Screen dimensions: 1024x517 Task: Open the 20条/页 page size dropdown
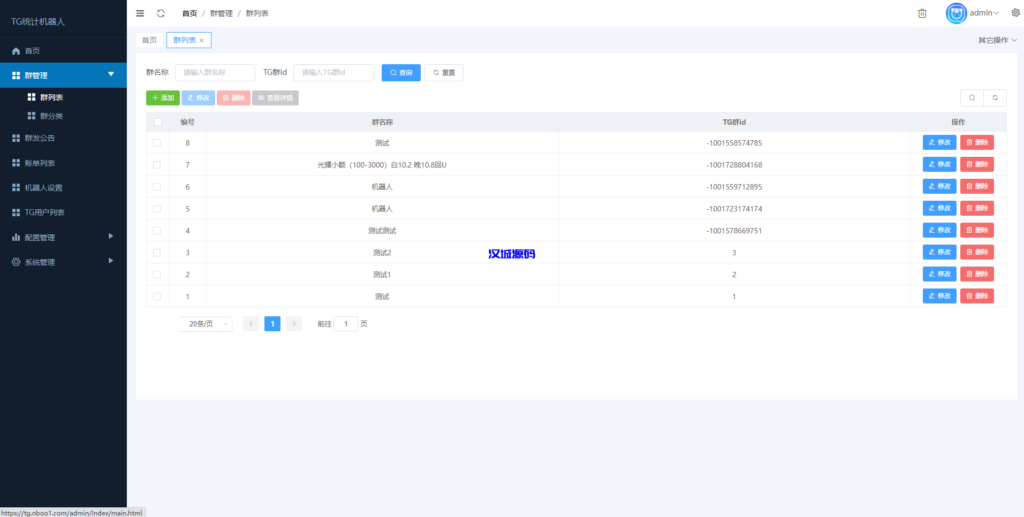206,324
